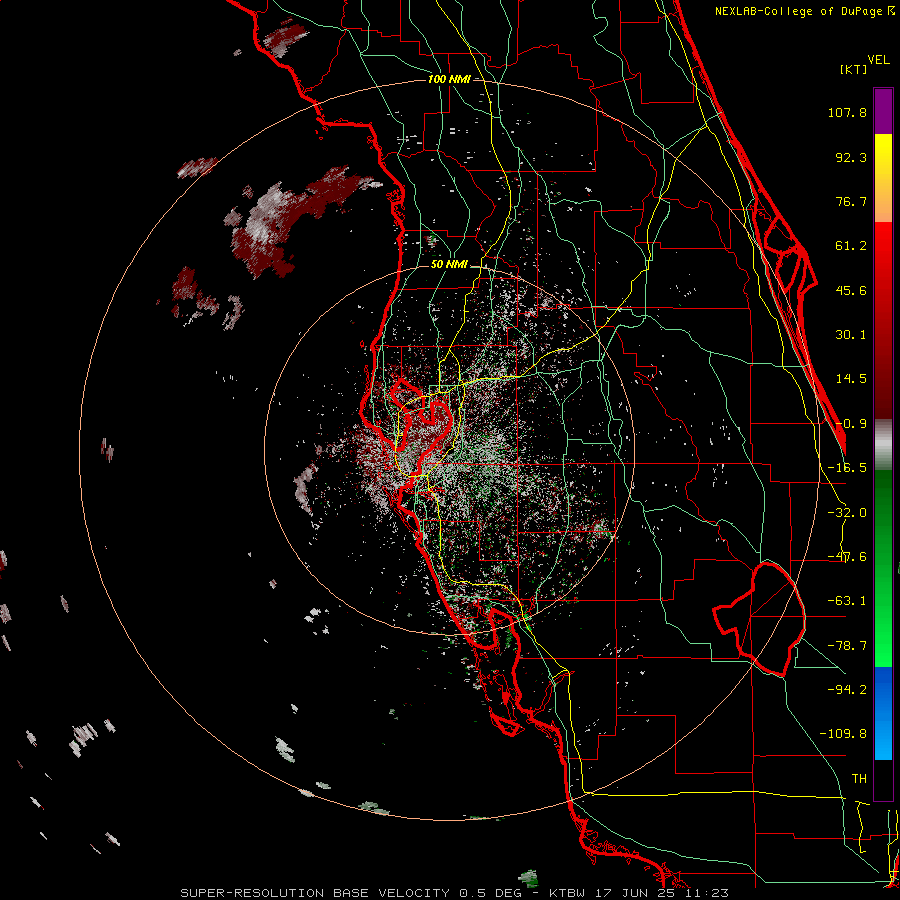Click the TH threshold label in legend

click(x=859, y=779)
